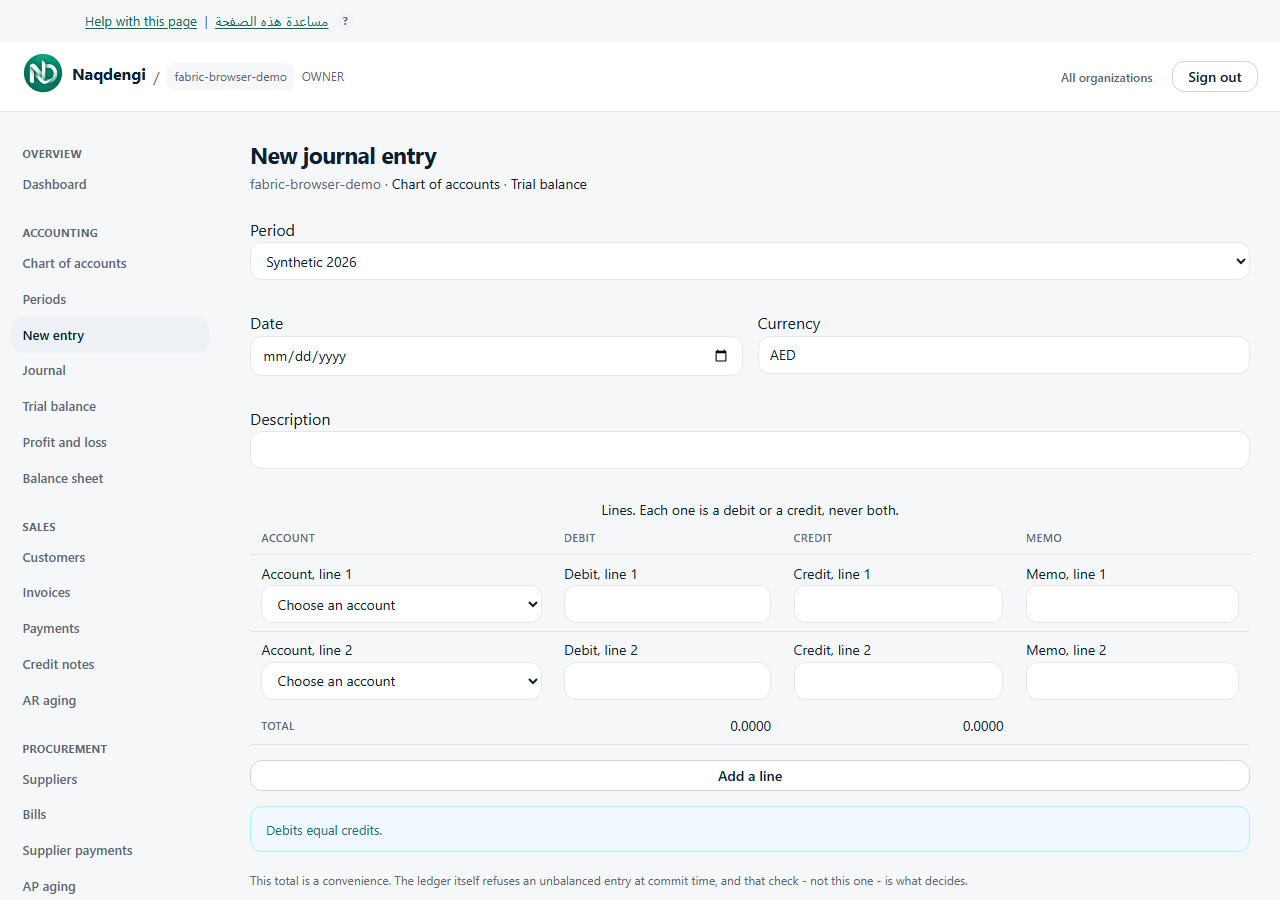Click the Currency field containing AED
Screen dimensions: 1280x900
click(x=1004, y=355)
